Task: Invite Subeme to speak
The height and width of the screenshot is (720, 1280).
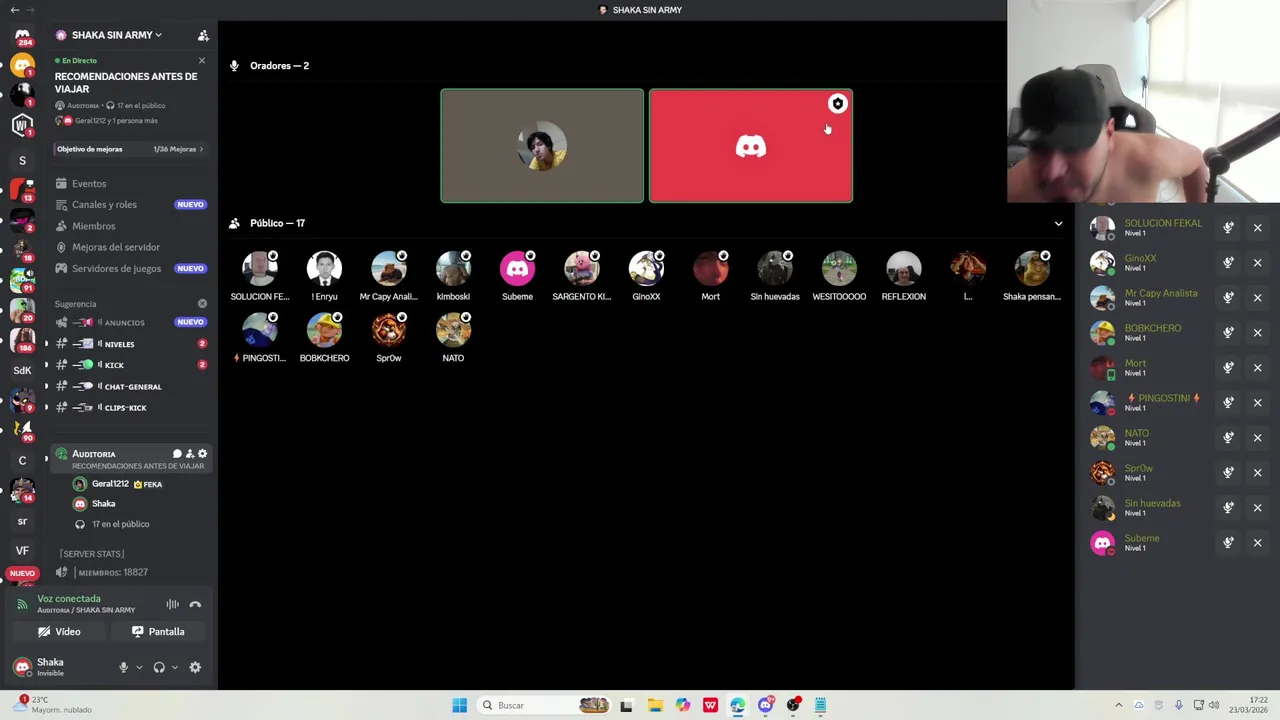Action: tap(1228, 543)
